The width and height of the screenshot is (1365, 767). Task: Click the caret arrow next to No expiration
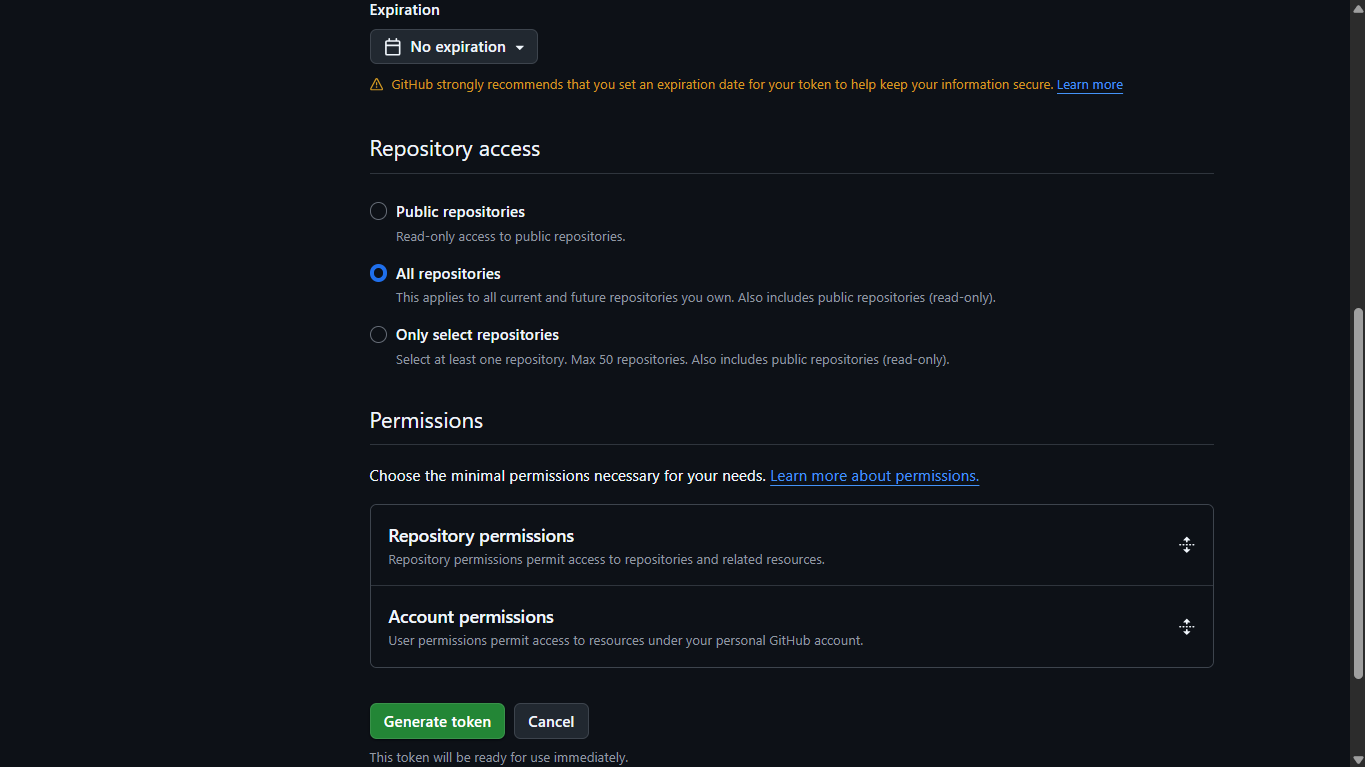(520, 48)
